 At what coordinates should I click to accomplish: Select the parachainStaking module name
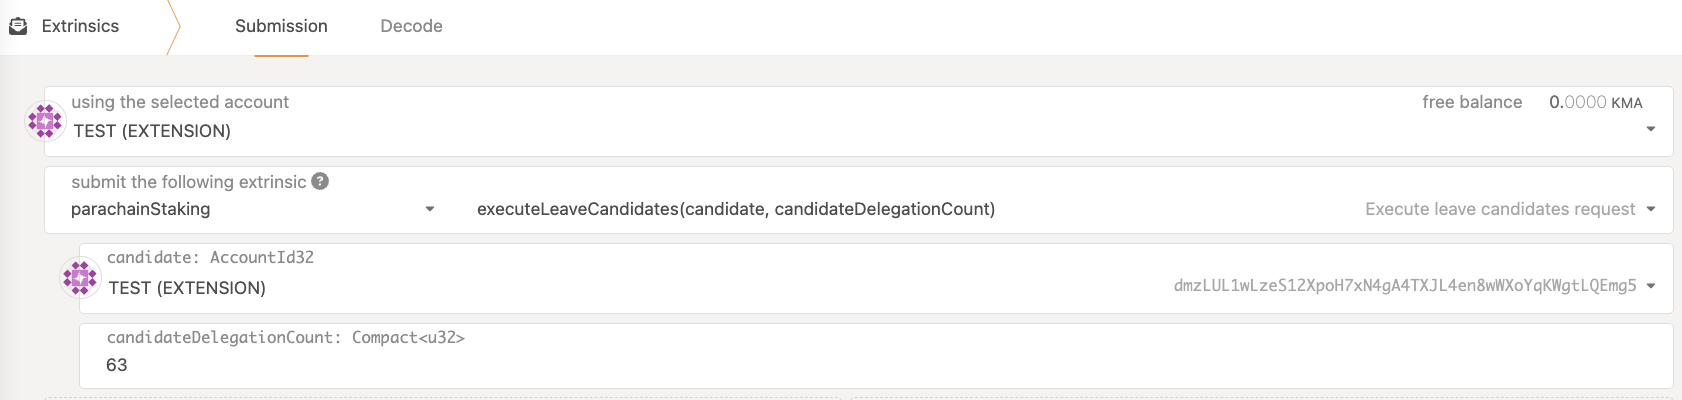[x=141, y=209]
